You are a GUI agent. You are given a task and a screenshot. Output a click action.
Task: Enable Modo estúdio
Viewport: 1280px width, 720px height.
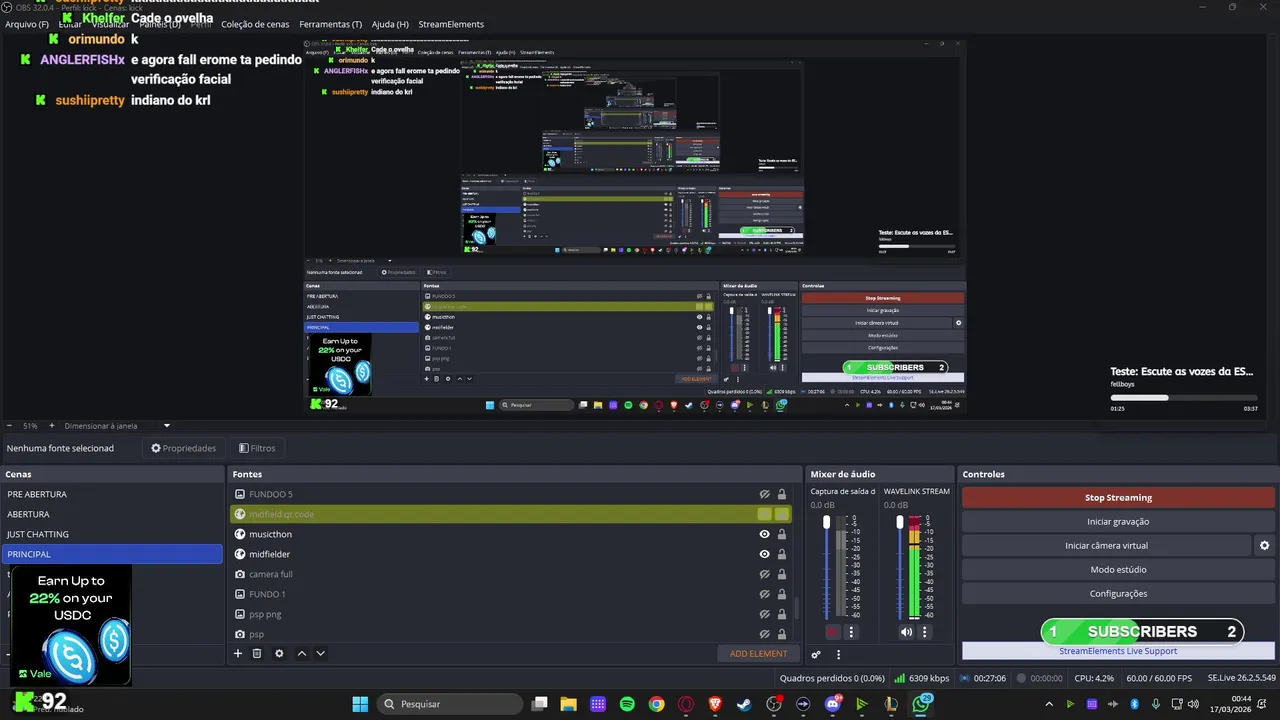click(x=1118, y=570)
